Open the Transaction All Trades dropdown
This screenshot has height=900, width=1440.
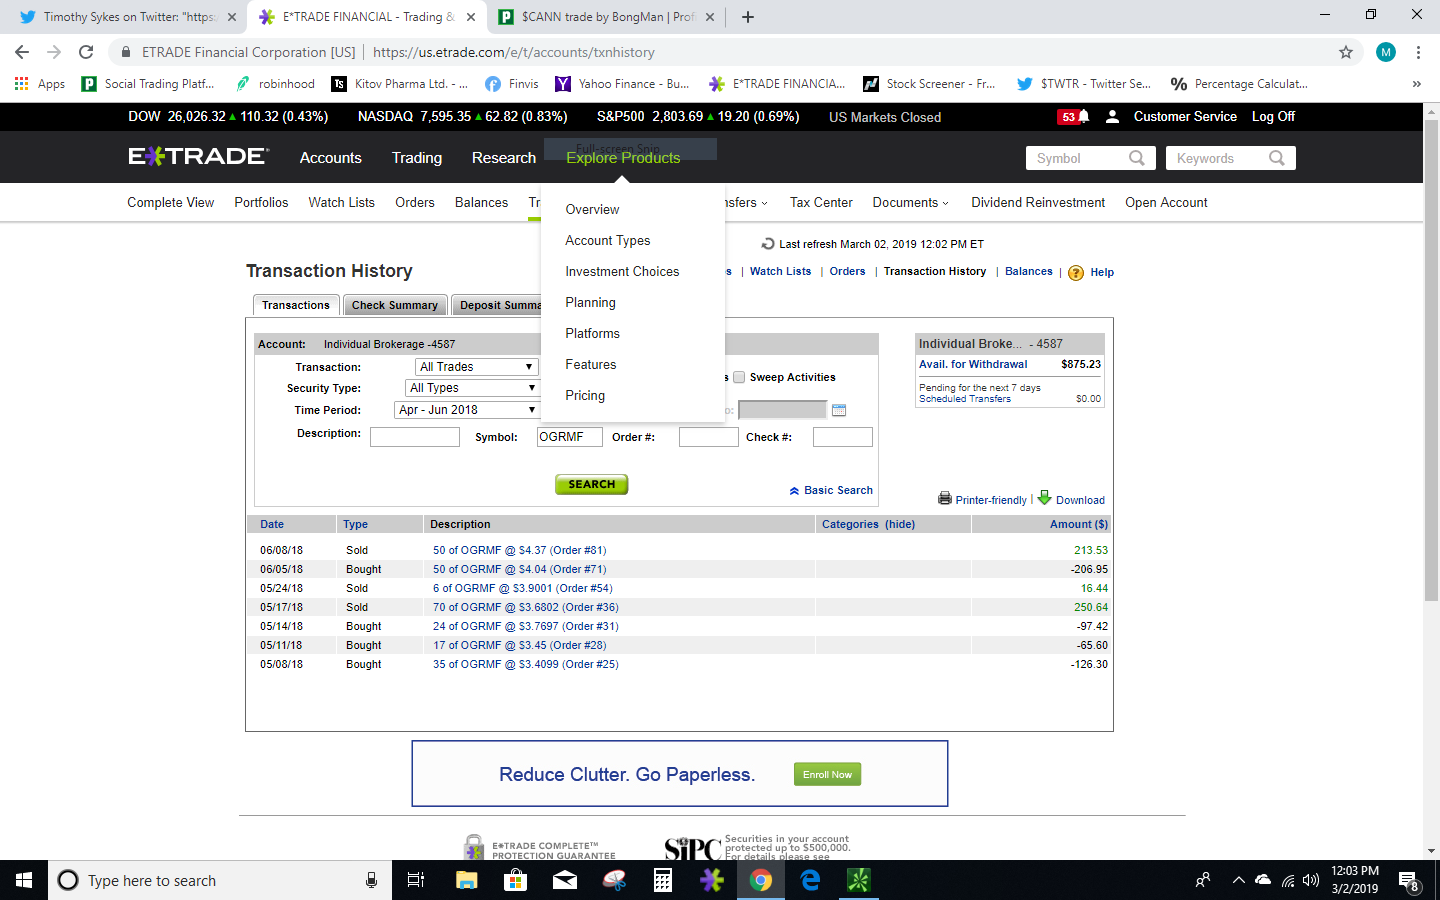(476, 367)
